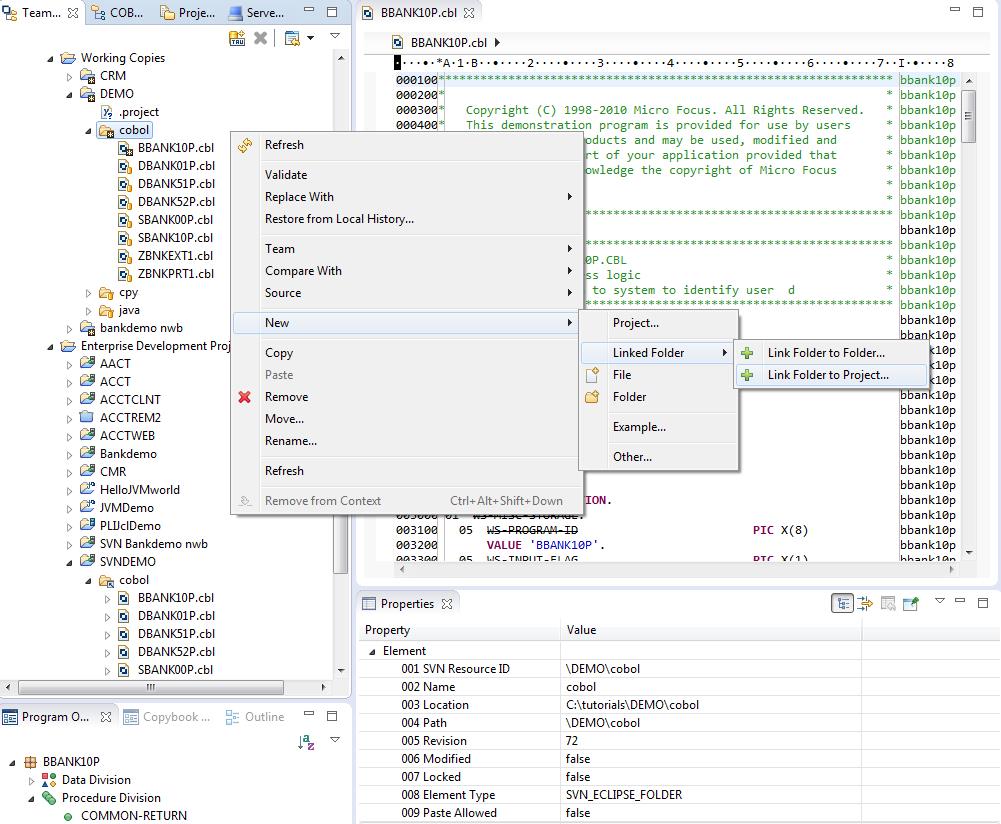This screenshot has height=824, width=1001.
Task: Collapse the Enterprise Development Proj node
Action: coord(50,347)
